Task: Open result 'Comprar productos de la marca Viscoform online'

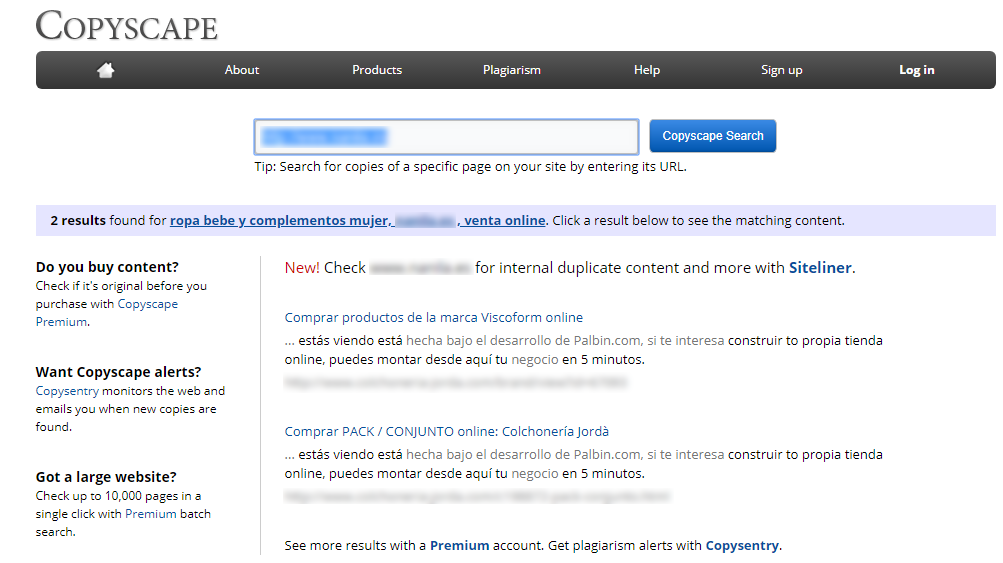Action: pos(434,317)
